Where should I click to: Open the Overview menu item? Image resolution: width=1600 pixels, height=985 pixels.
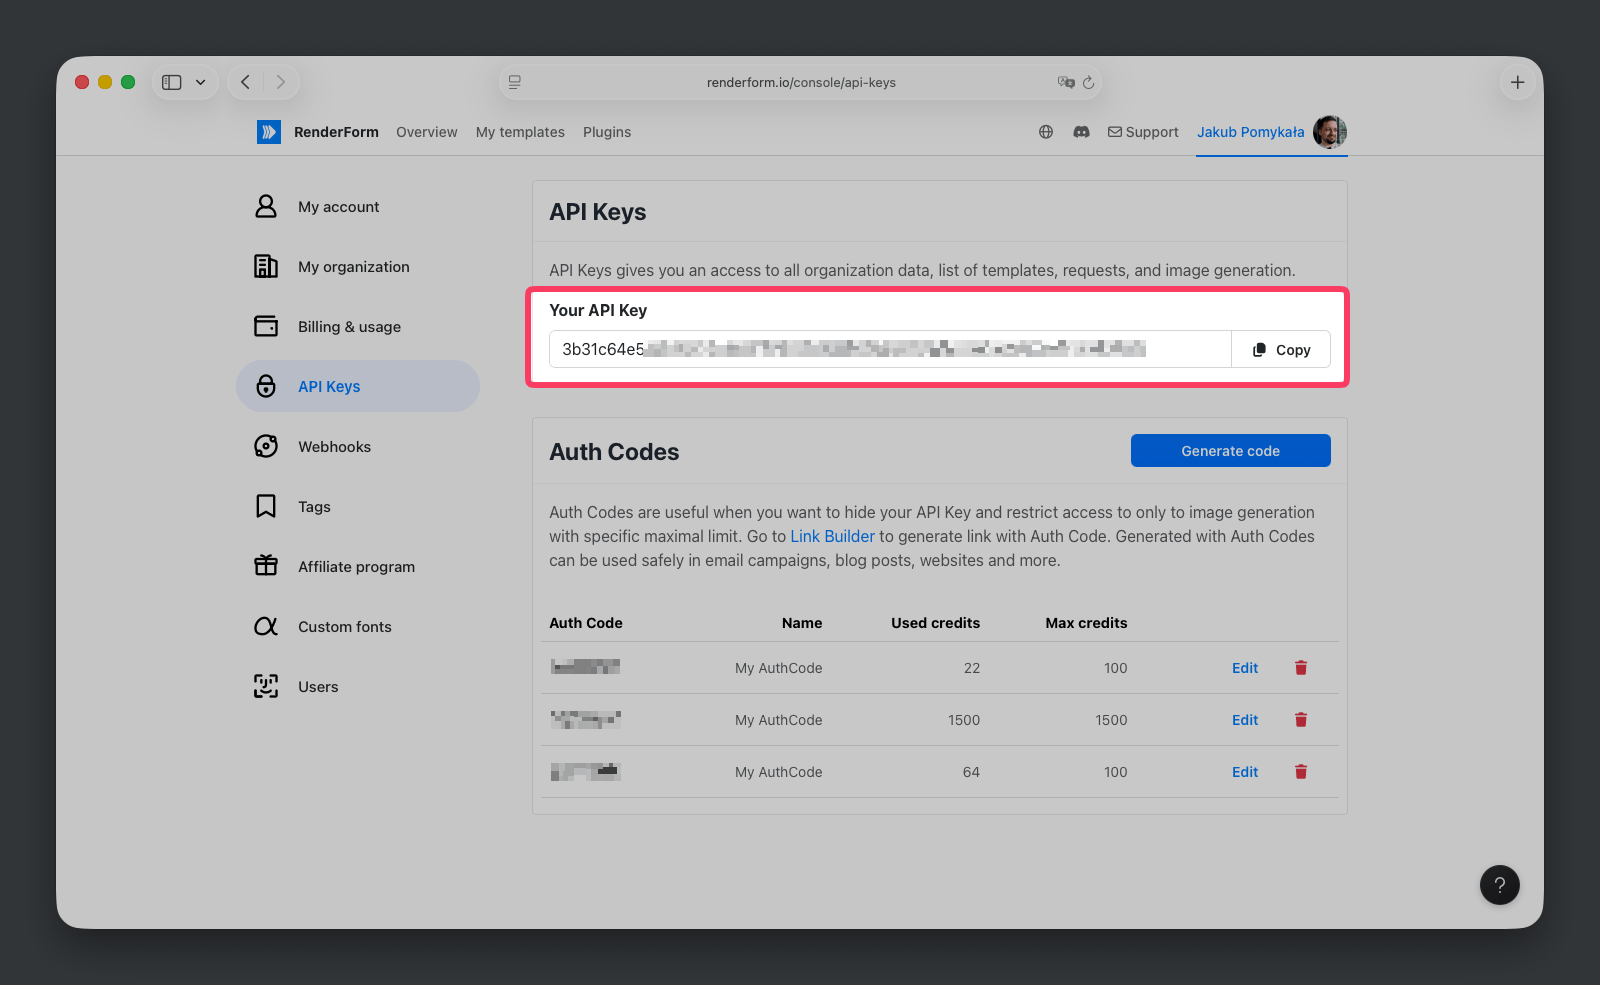tap(427, 132)
